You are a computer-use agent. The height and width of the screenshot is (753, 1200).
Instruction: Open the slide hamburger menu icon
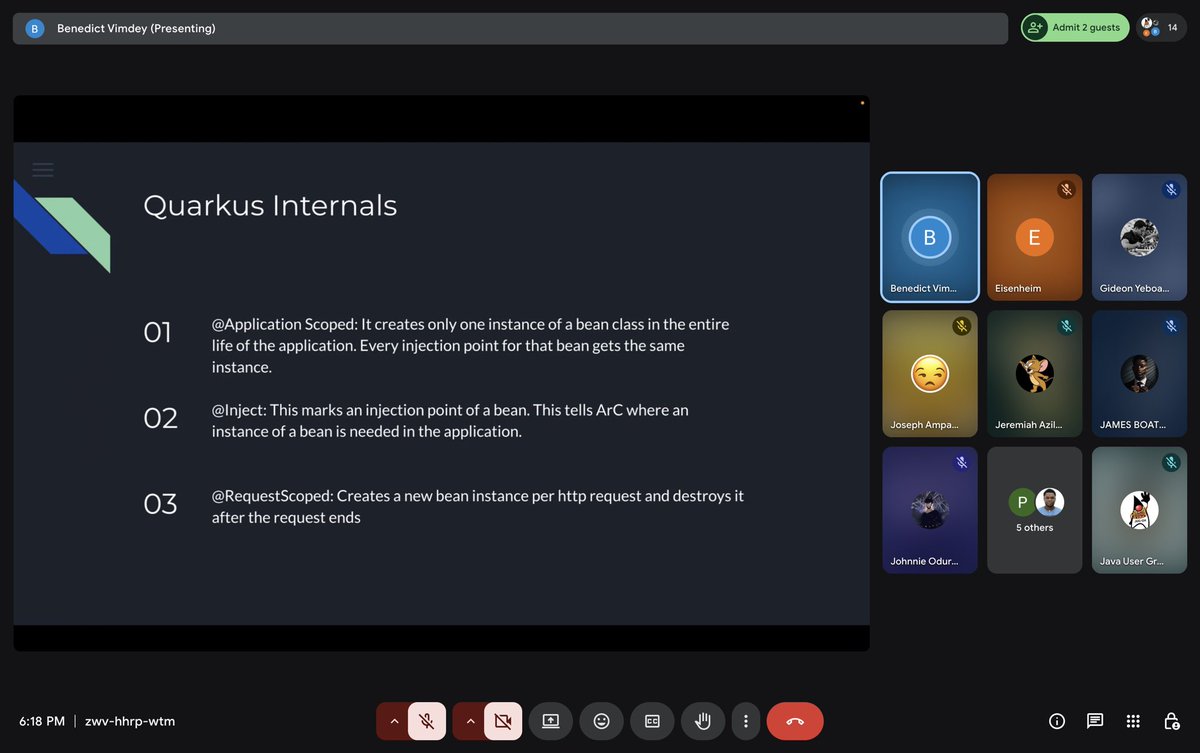click(x=43, y=170)
